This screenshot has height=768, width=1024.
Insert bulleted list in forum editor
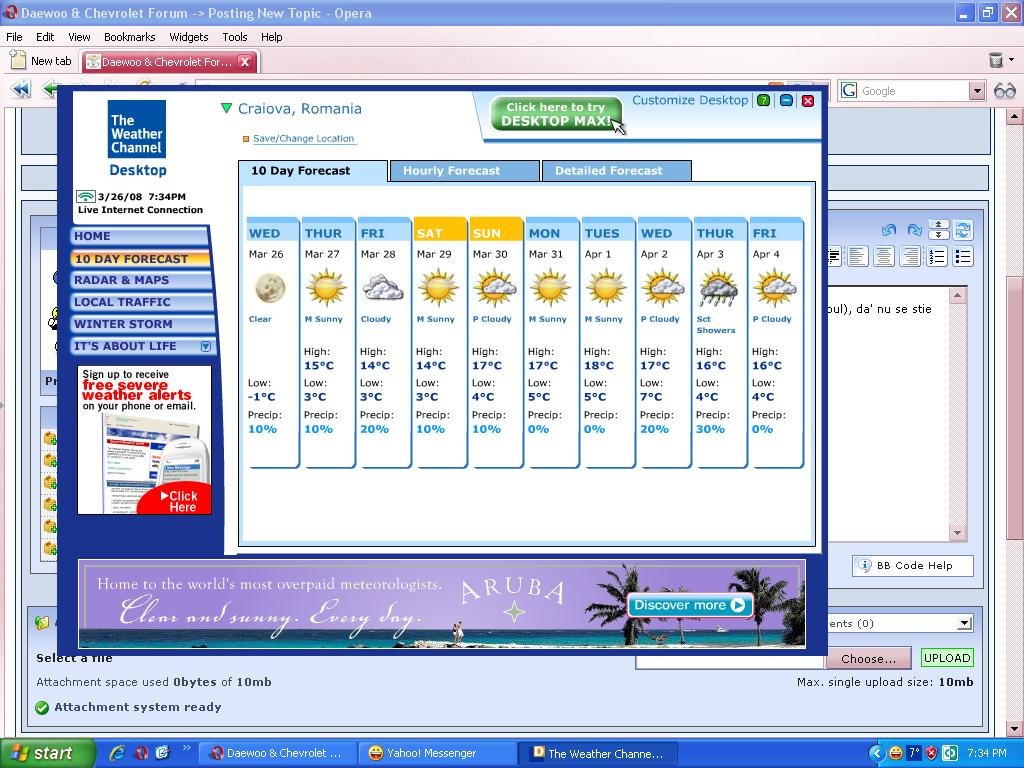tap(963, 256)
